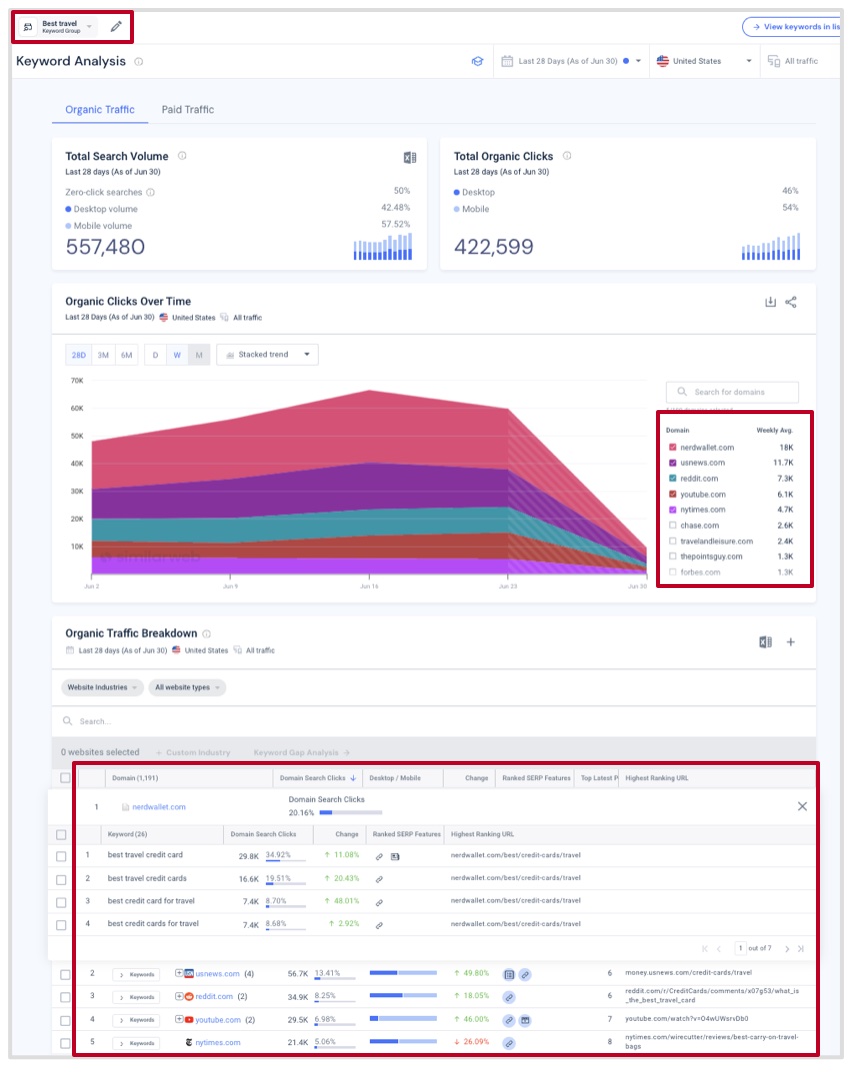This screenshot has width=856, height=1072.
Task: Click the Search for domains field
Action: click(x=732, y=392)
